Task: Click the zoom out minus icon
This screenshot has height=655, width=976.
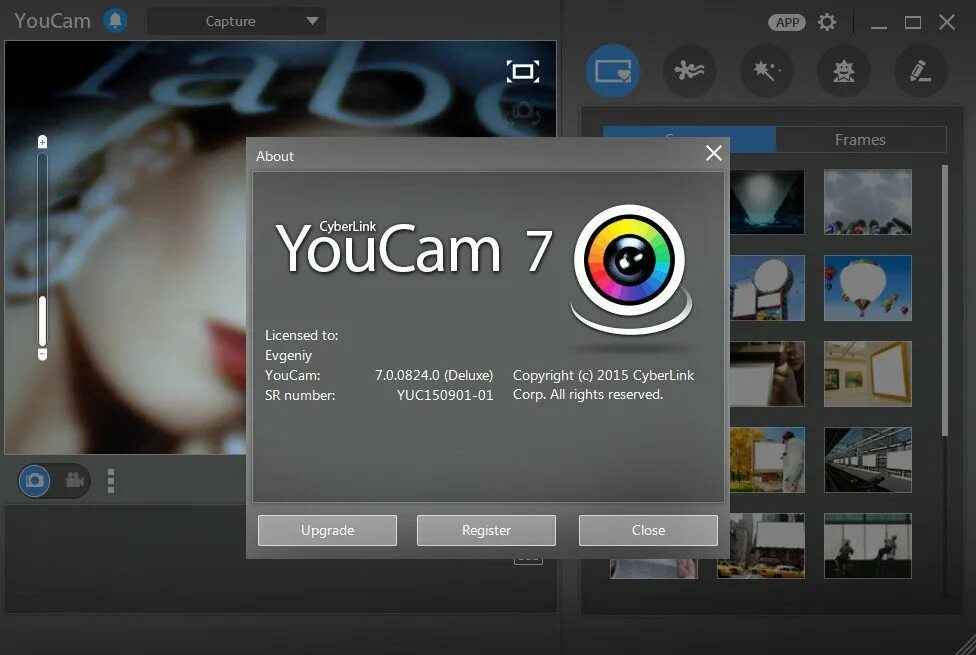Action: [42, 354]
